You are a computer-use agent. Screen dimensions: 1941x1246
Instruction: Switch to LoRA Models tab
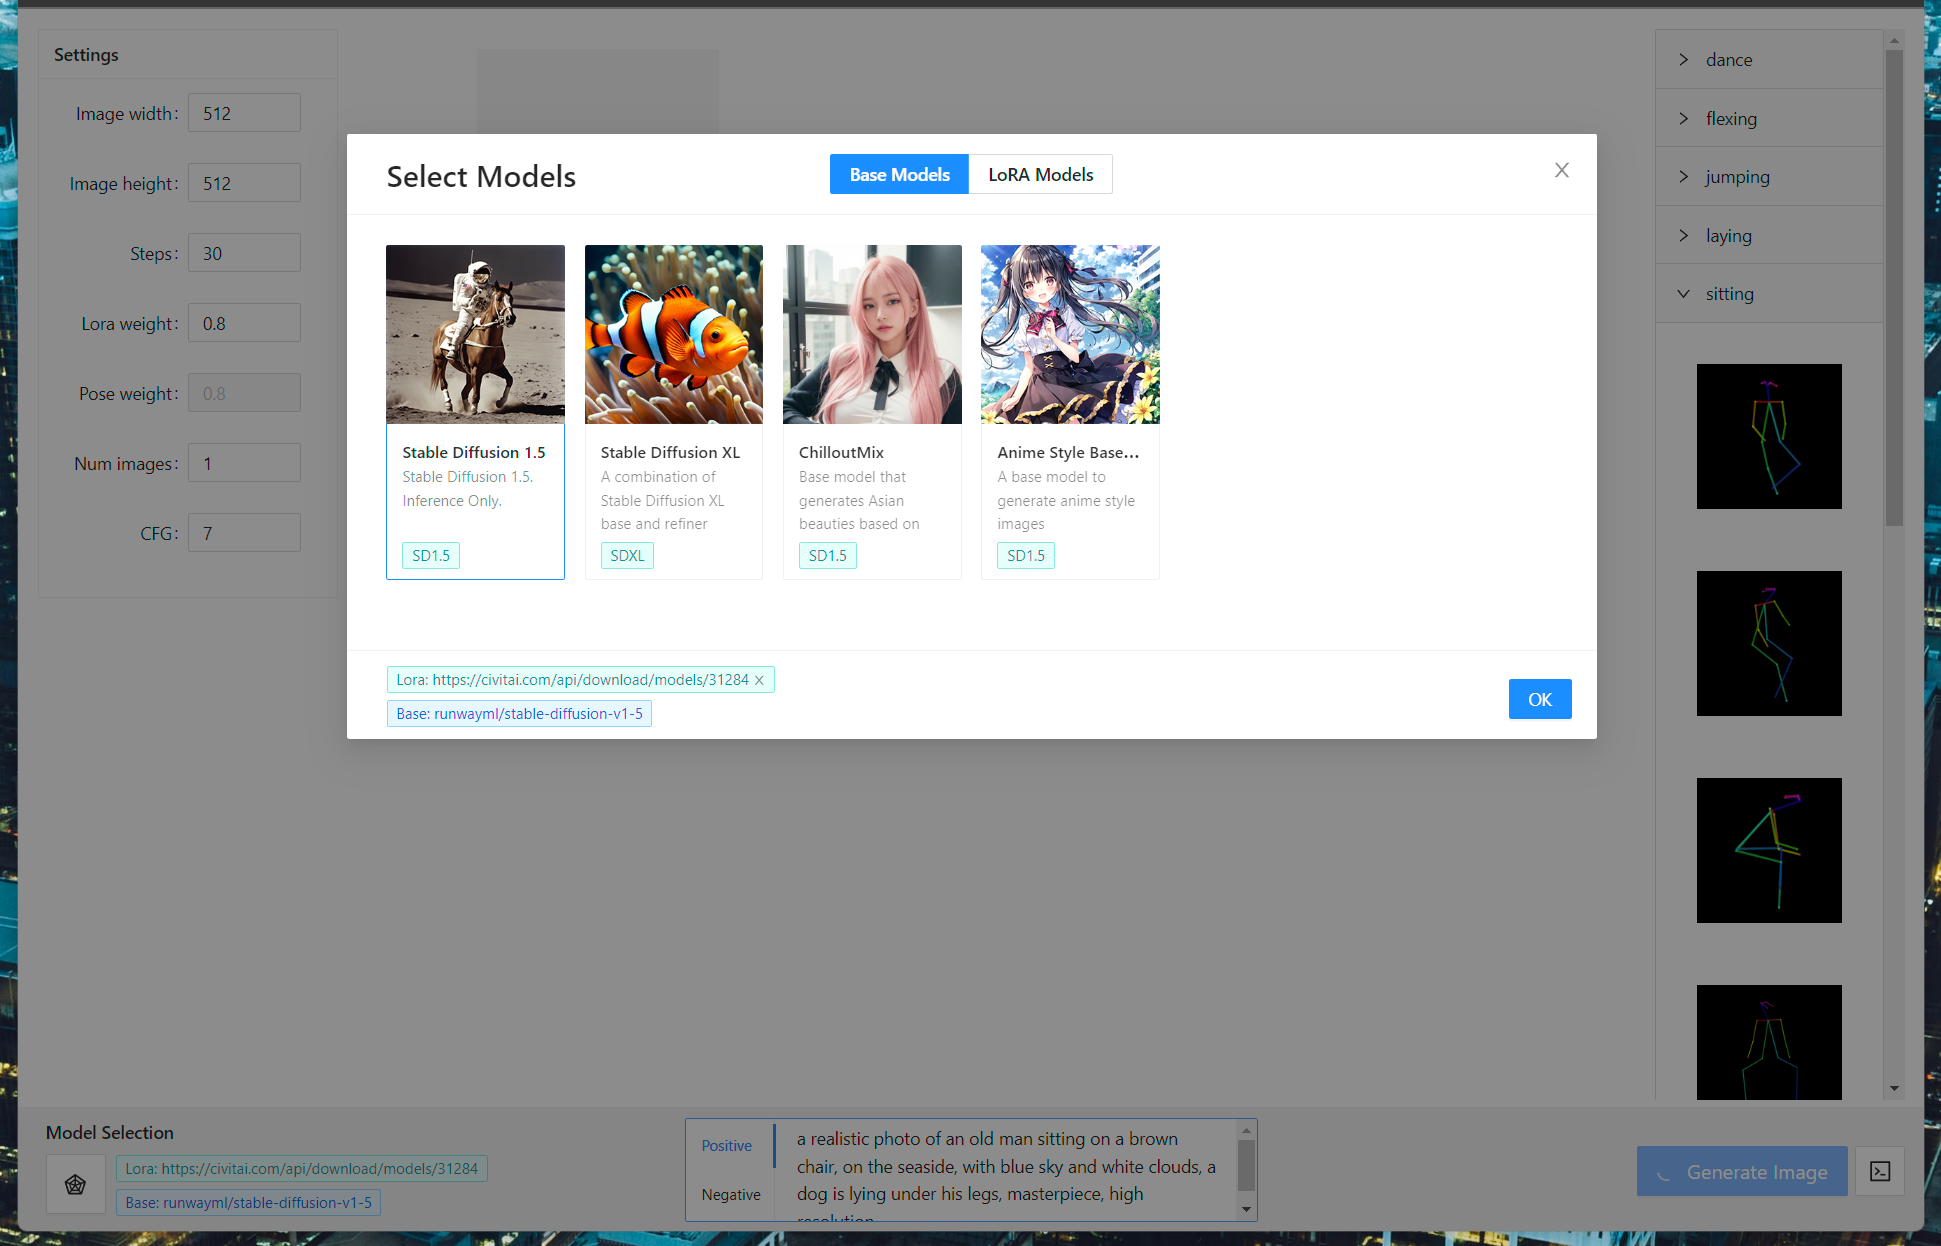pos(1040,174)
